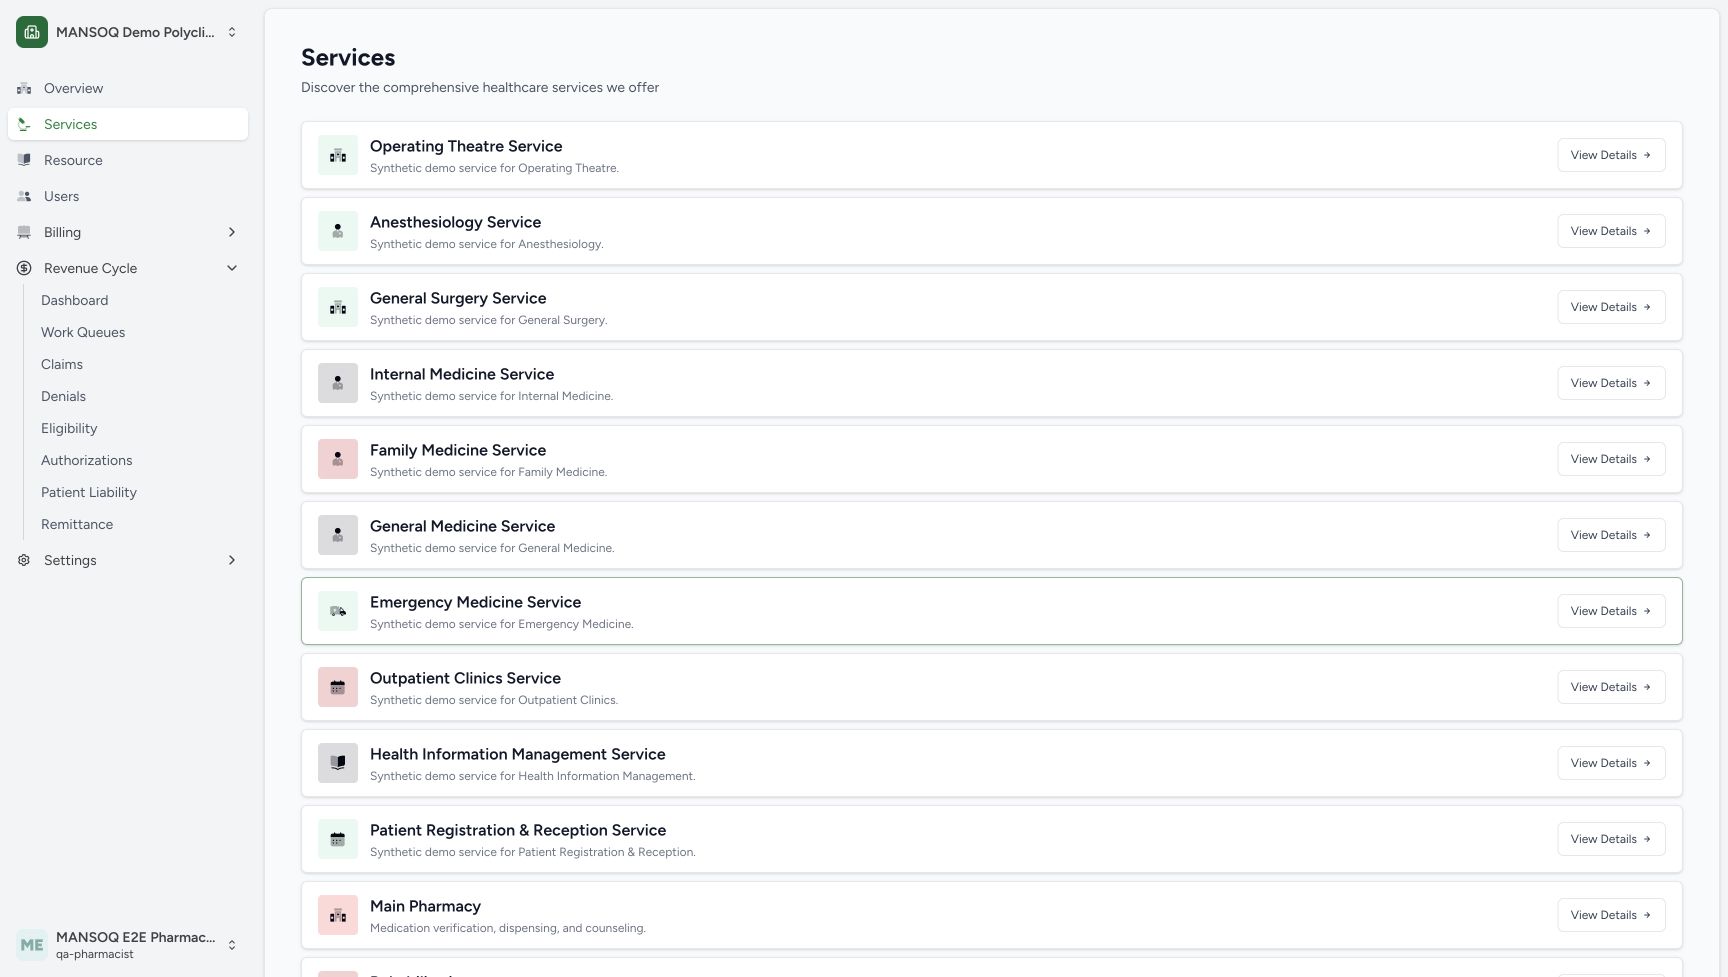Screen dimensions: 1728x977
Task: Click the General Surgery Service icon
Action: 338,307
